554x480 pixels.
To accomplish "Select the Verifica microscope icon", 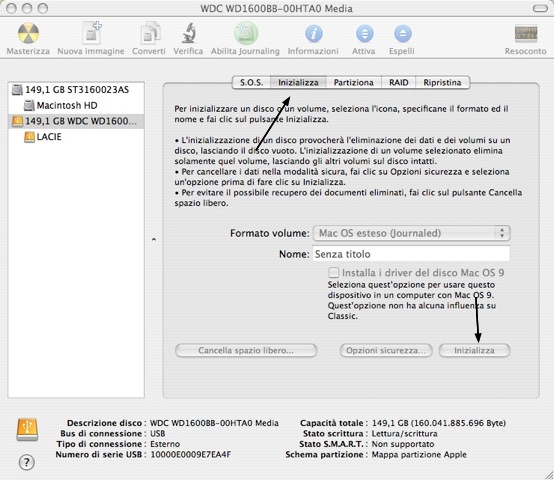I will click(x=189, y=33).
